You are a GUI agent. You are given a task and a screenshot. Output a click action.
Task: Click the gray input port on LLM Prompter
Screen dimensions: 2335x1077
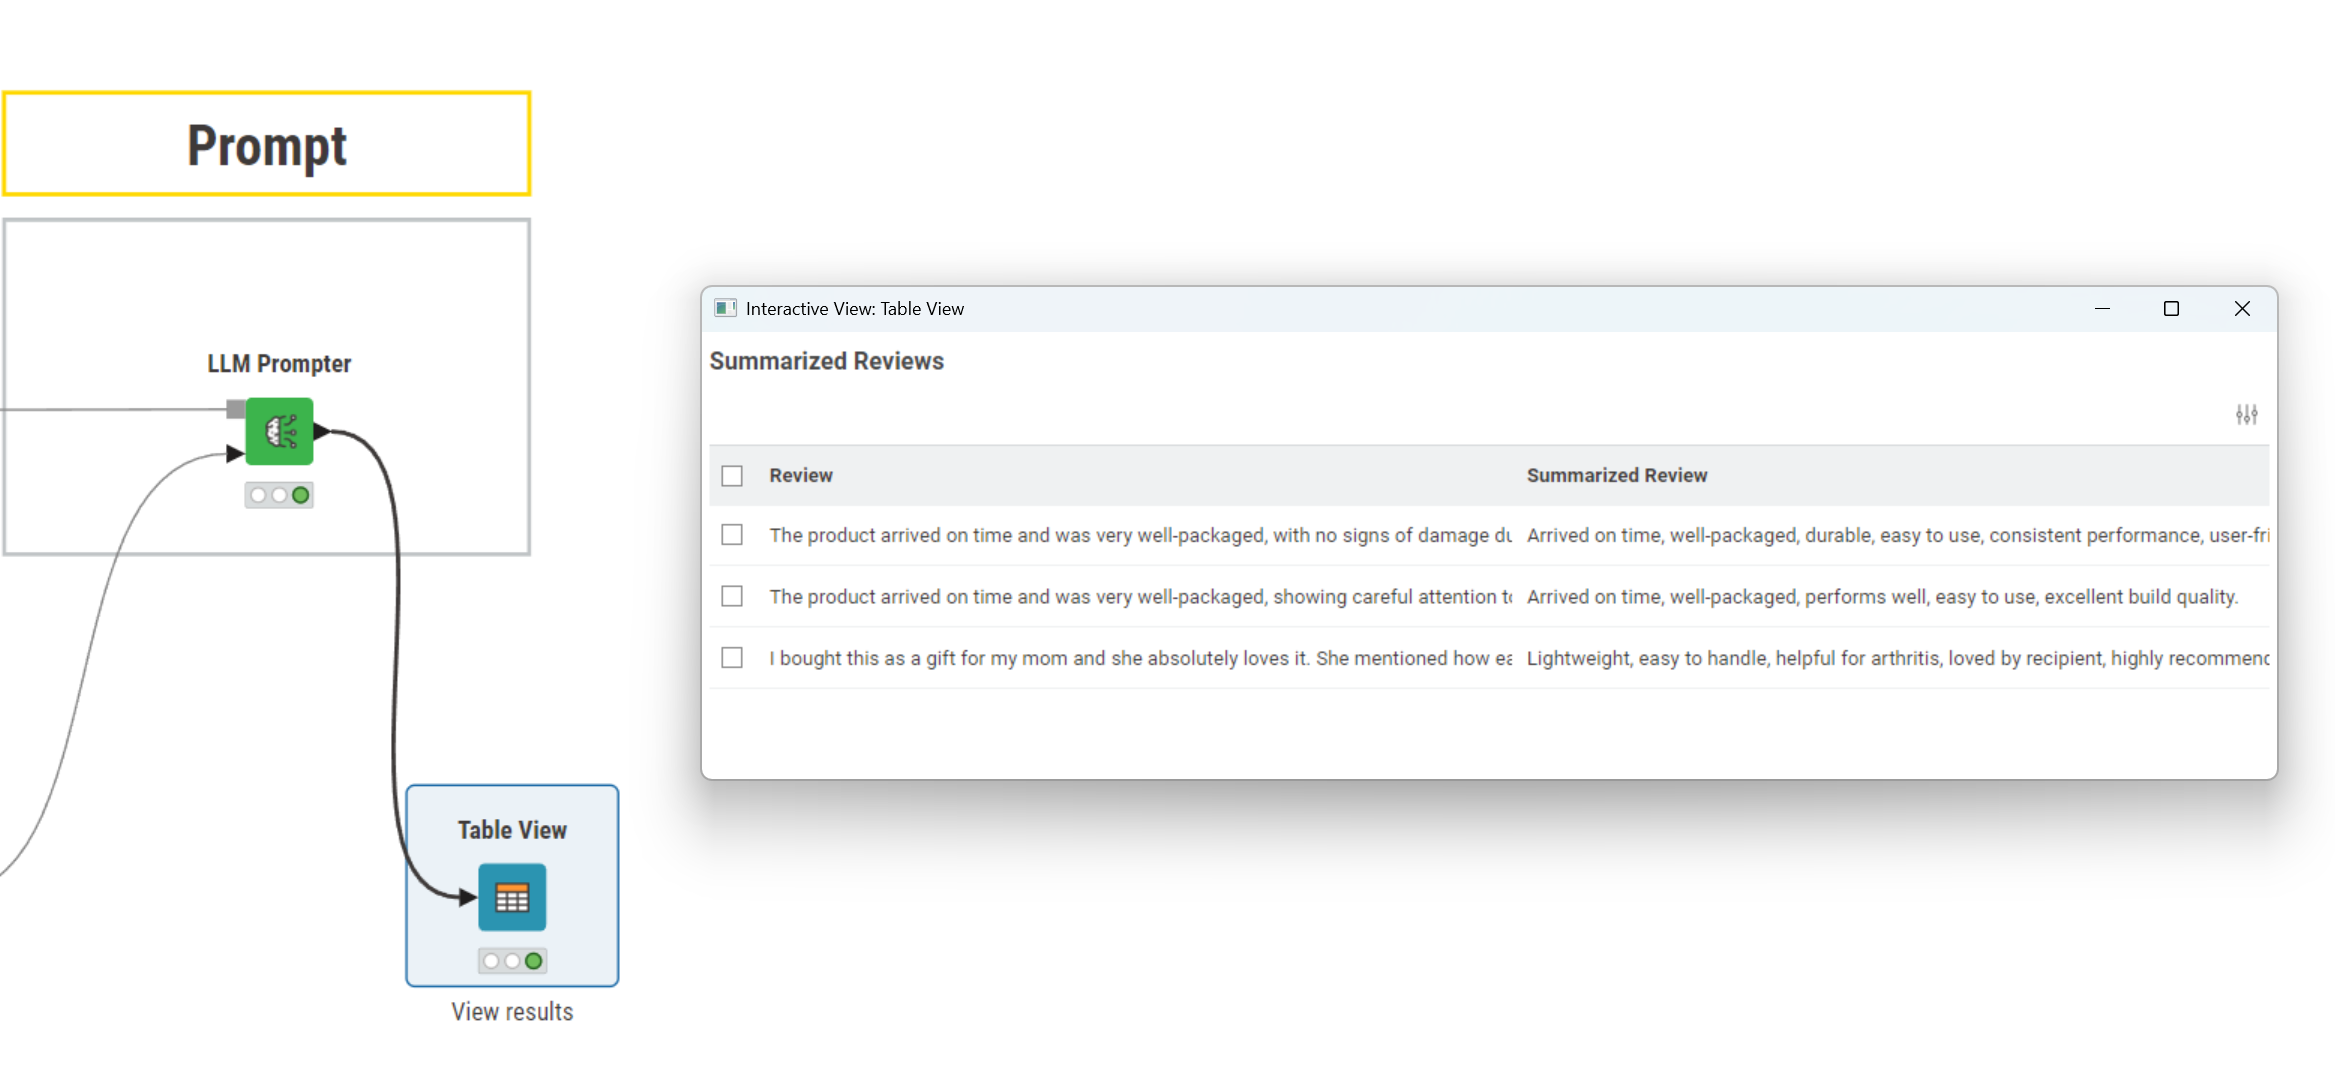(x=236, y=408)
